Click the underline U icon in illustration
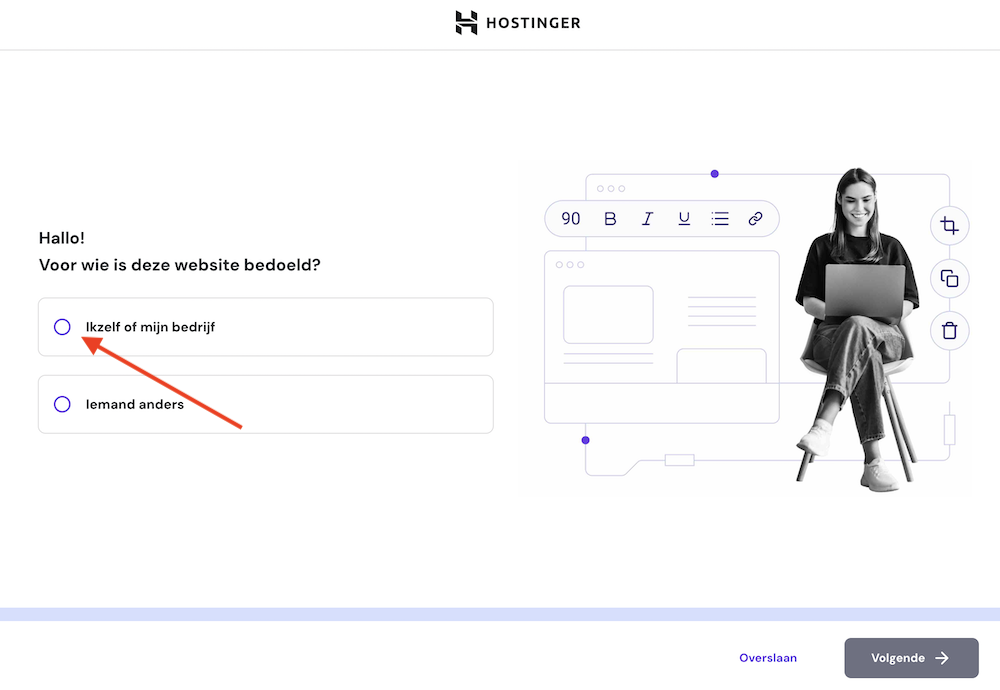This screenshot has width=1000, height=690. pyautogui.click(x=684, y=219)
